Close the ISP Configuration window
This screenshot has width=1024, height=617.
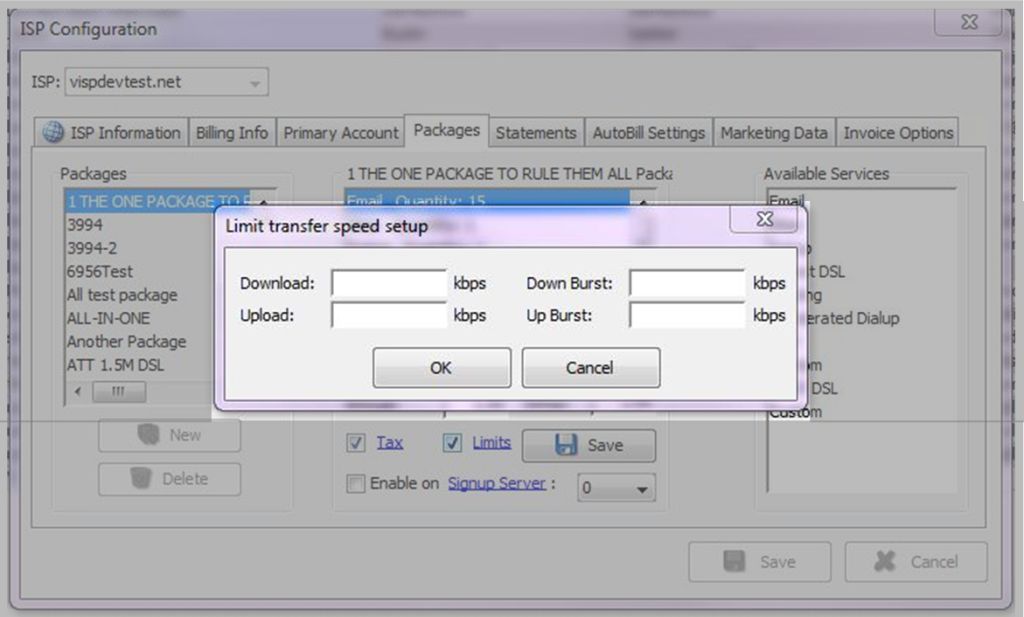click(969, 22)
